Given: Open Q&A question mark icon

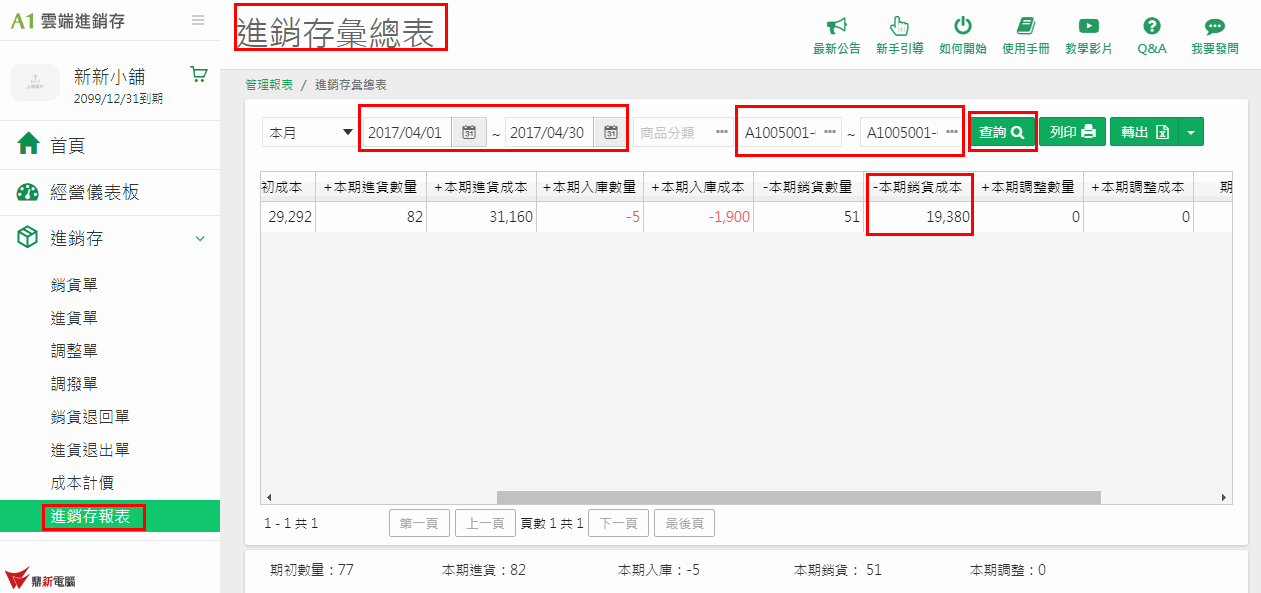Looking at the screenshot, I should click(x=1152, y=26).
